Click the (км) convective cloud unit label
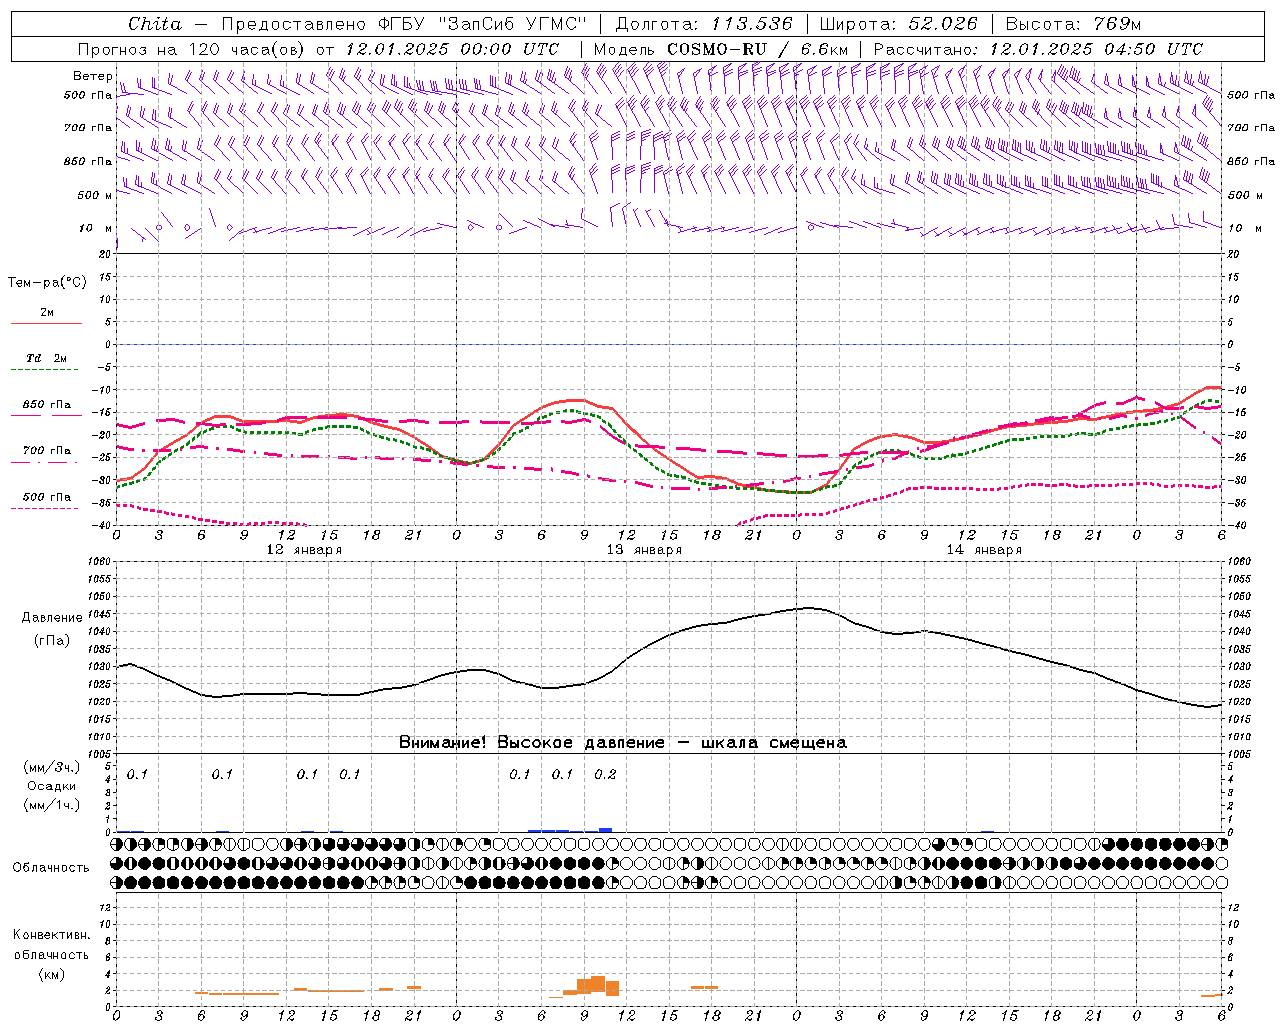The image size is (1280, 1024). click(51, 975)
